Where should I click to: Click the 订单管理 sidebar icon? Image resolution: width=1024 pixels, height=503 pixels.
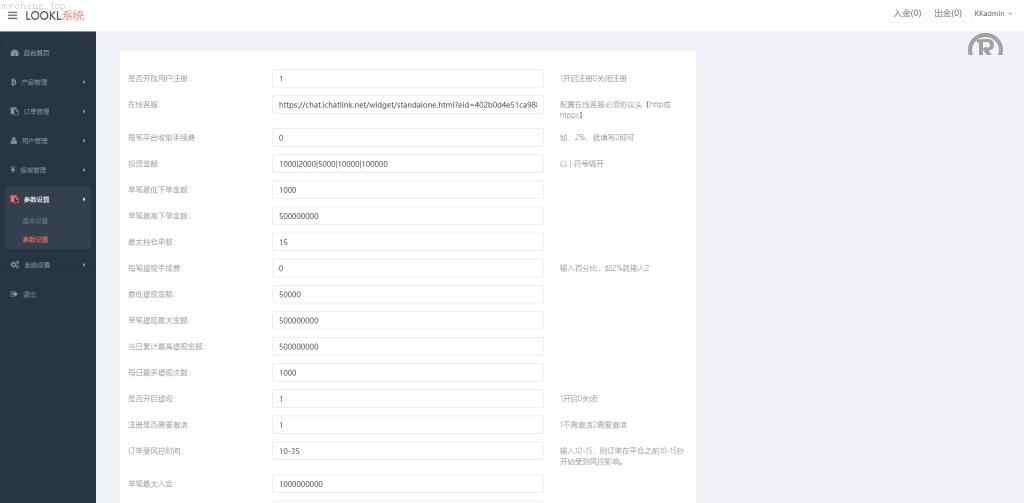click(x=14, y=111)
